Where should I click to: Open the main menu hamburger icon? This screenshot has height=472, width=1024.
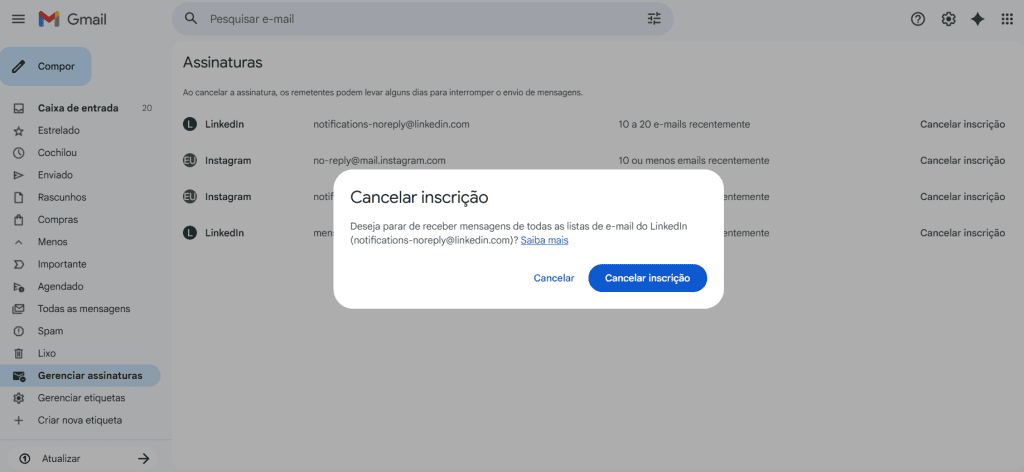tap(18, 19)
